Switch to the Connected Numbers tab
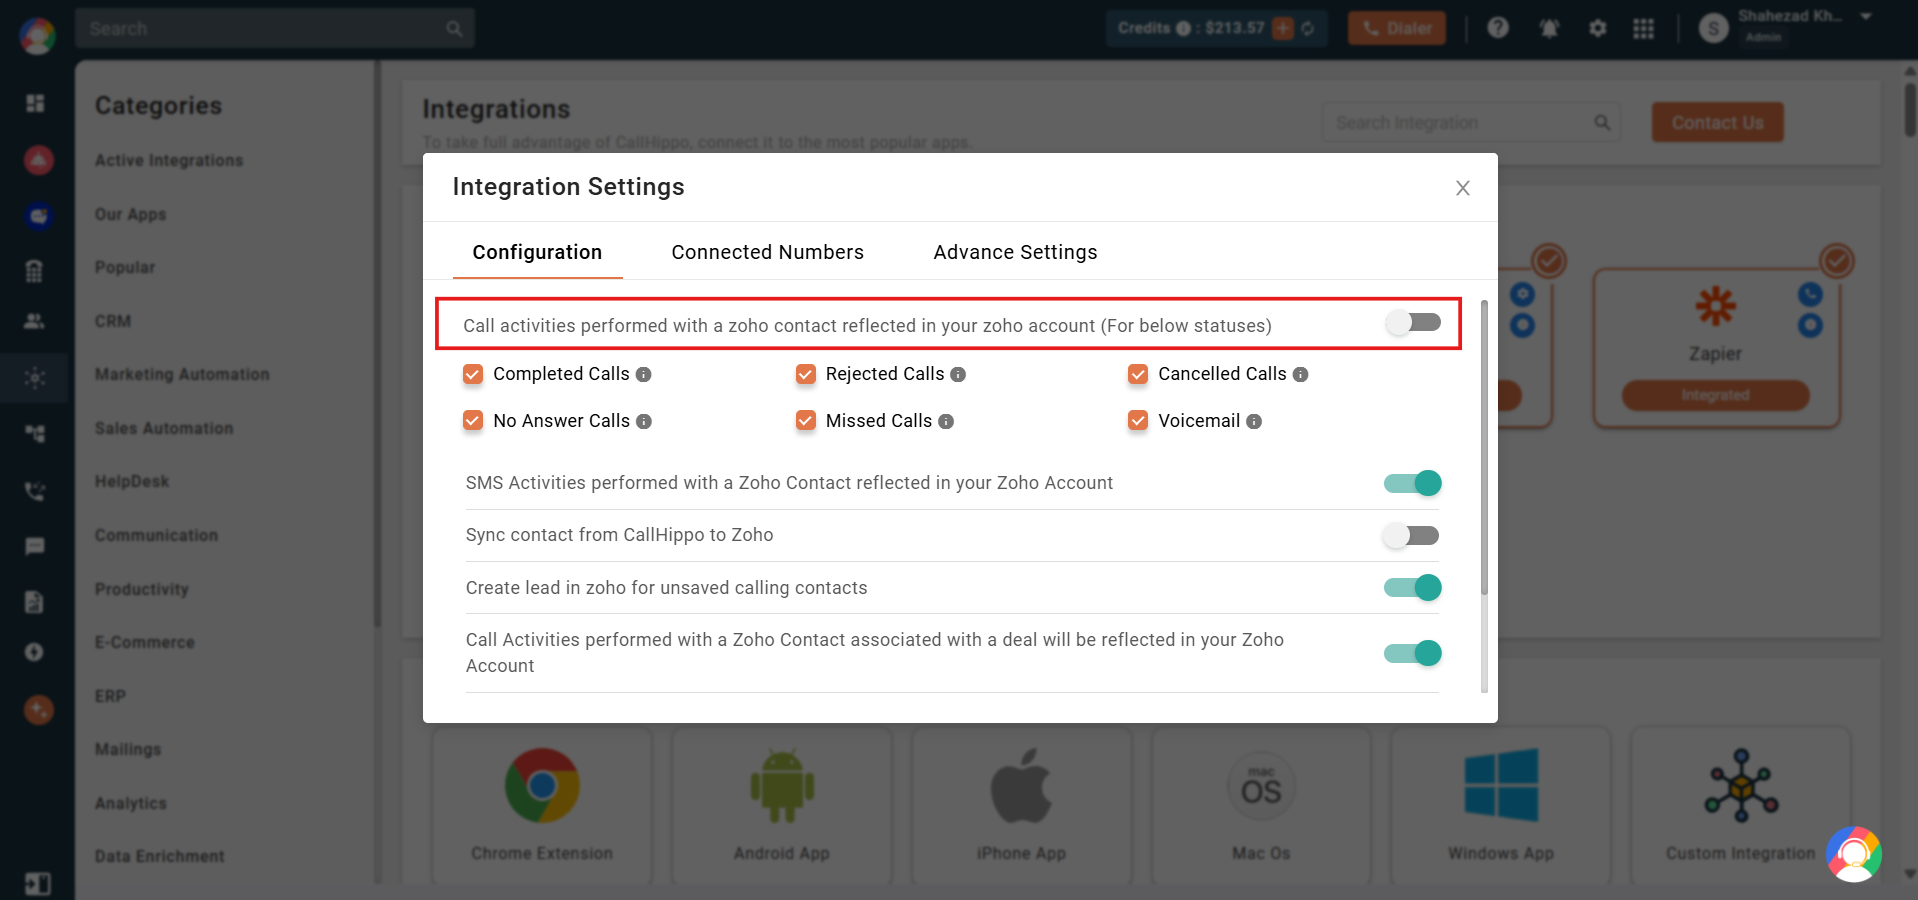This screenshot has width=1918, height=900. tap(767, 252)
